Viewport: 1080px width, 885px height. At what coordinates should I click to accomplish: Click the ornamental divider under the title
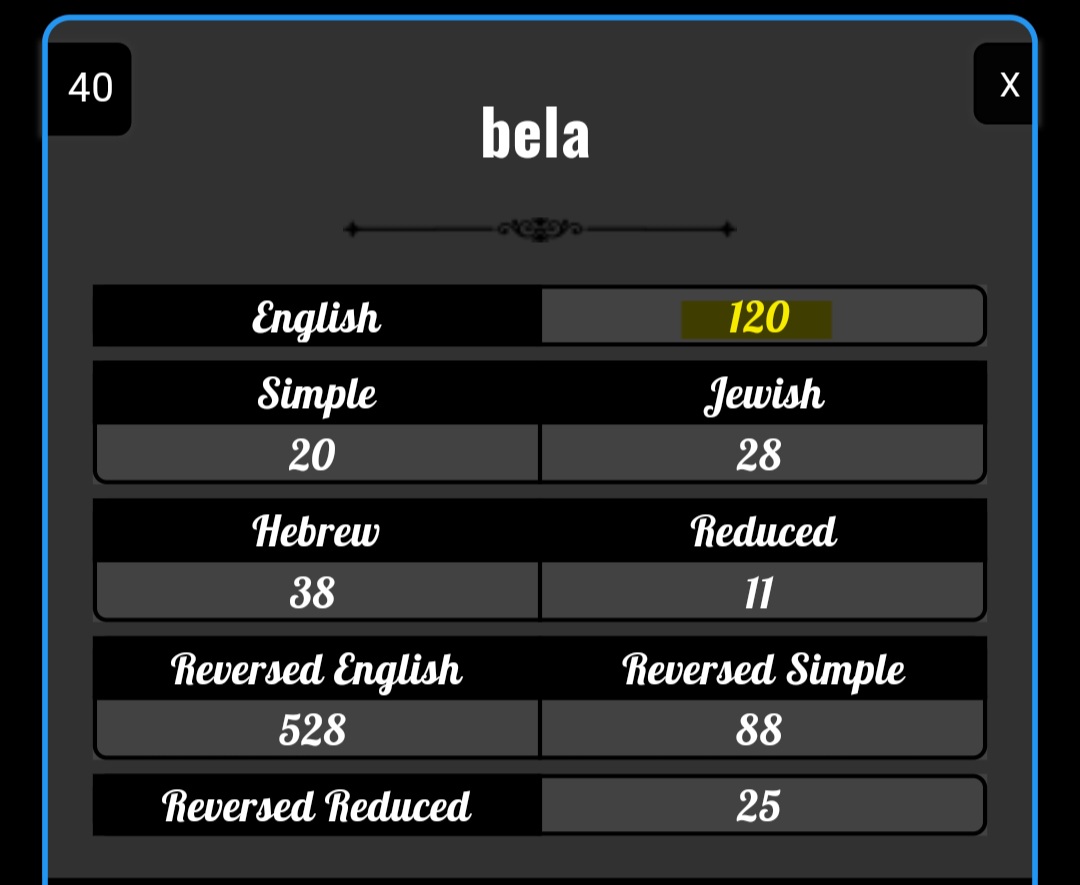(x=540, y=229)
